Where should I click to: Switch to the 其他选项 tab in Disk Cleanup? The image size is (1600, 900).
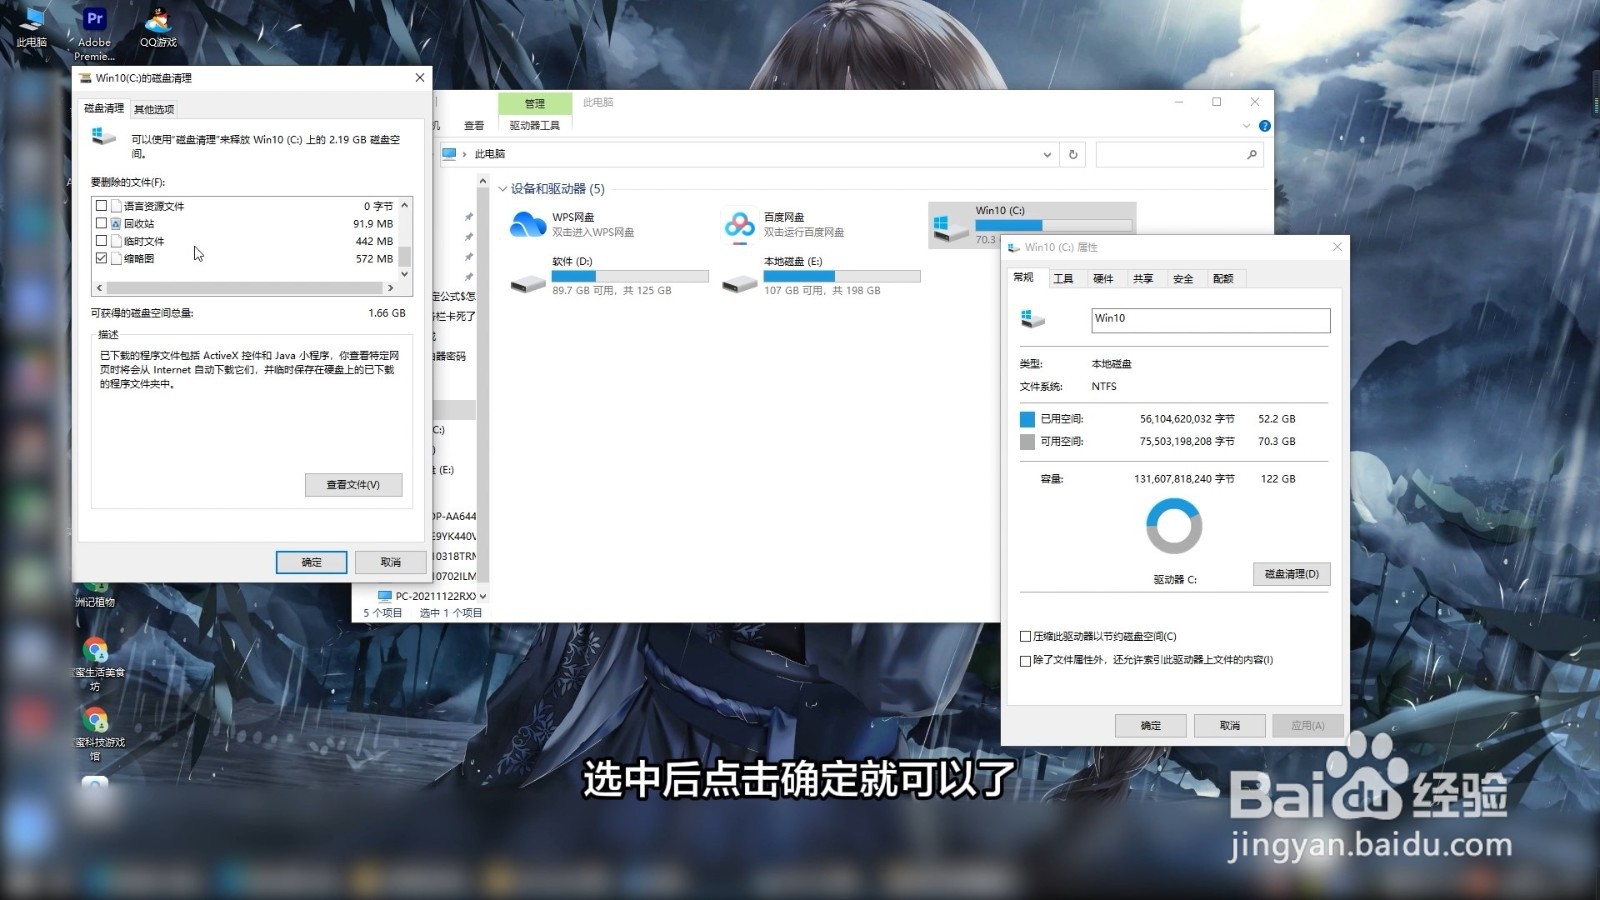(x=153, y=107)
